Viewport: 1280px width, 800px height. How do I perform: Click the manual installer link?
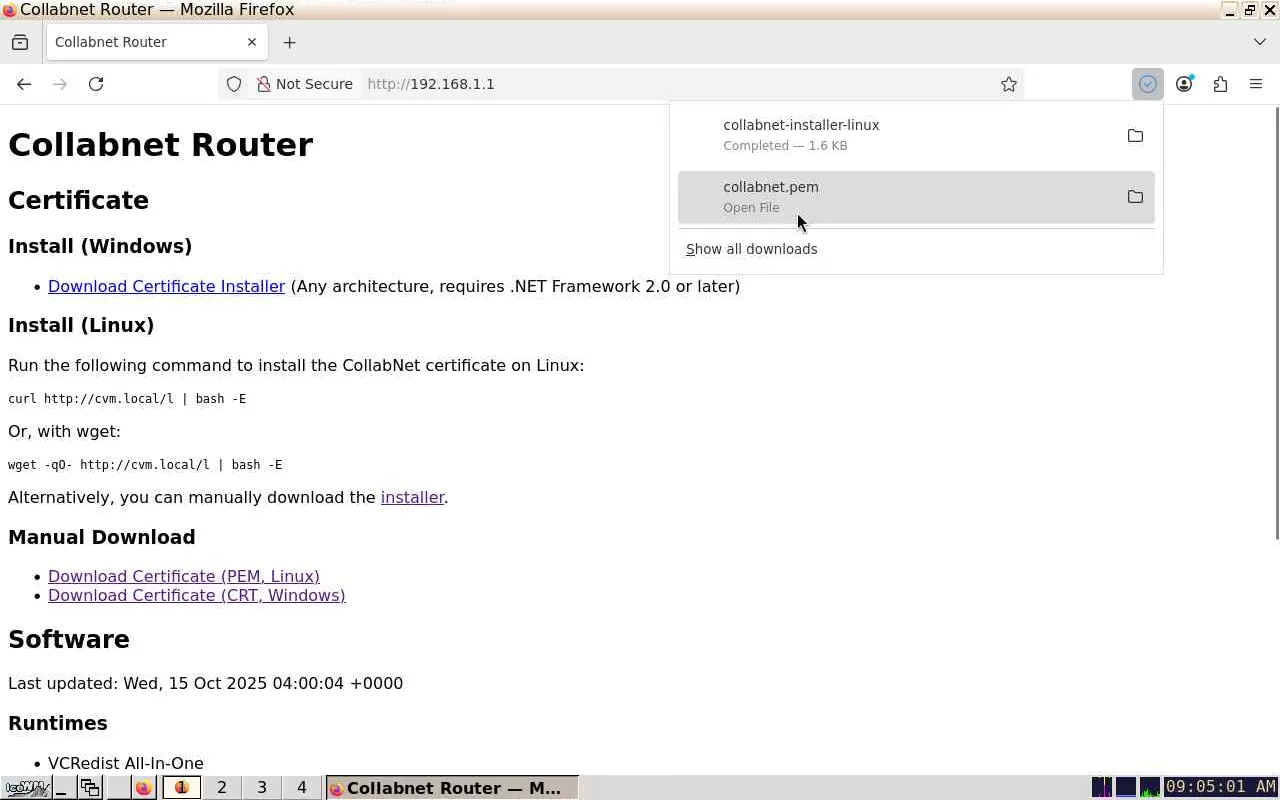[x=412, y=497]
